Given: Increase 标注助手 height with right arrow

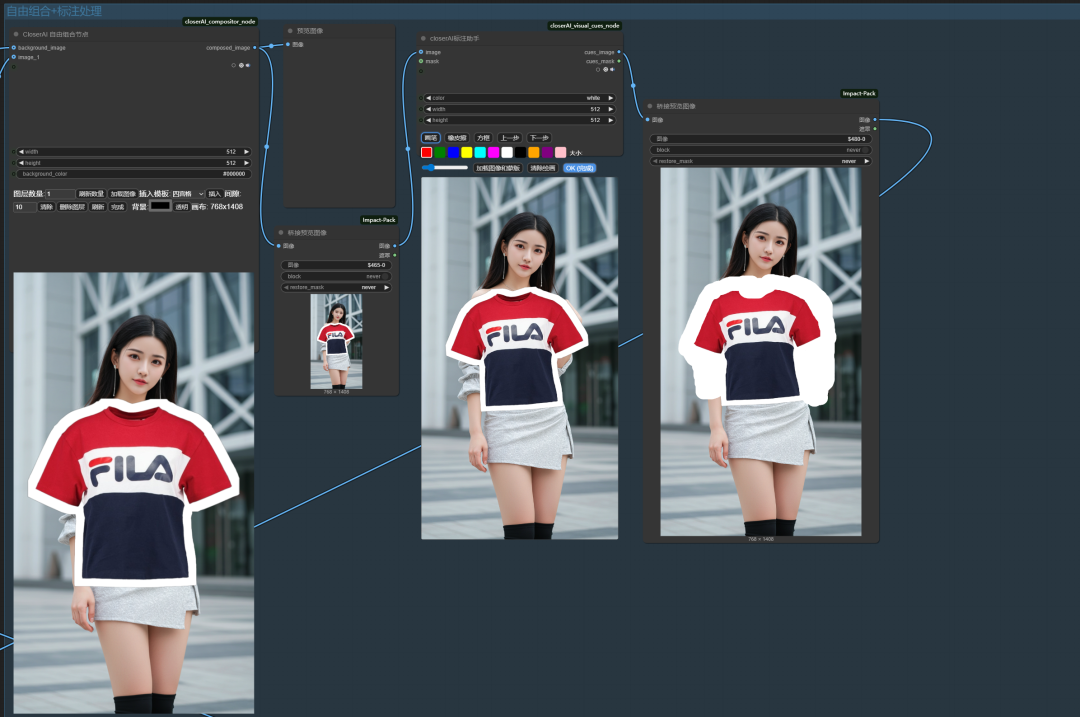Looking at the screenshot, I should (x=610, y=120).
